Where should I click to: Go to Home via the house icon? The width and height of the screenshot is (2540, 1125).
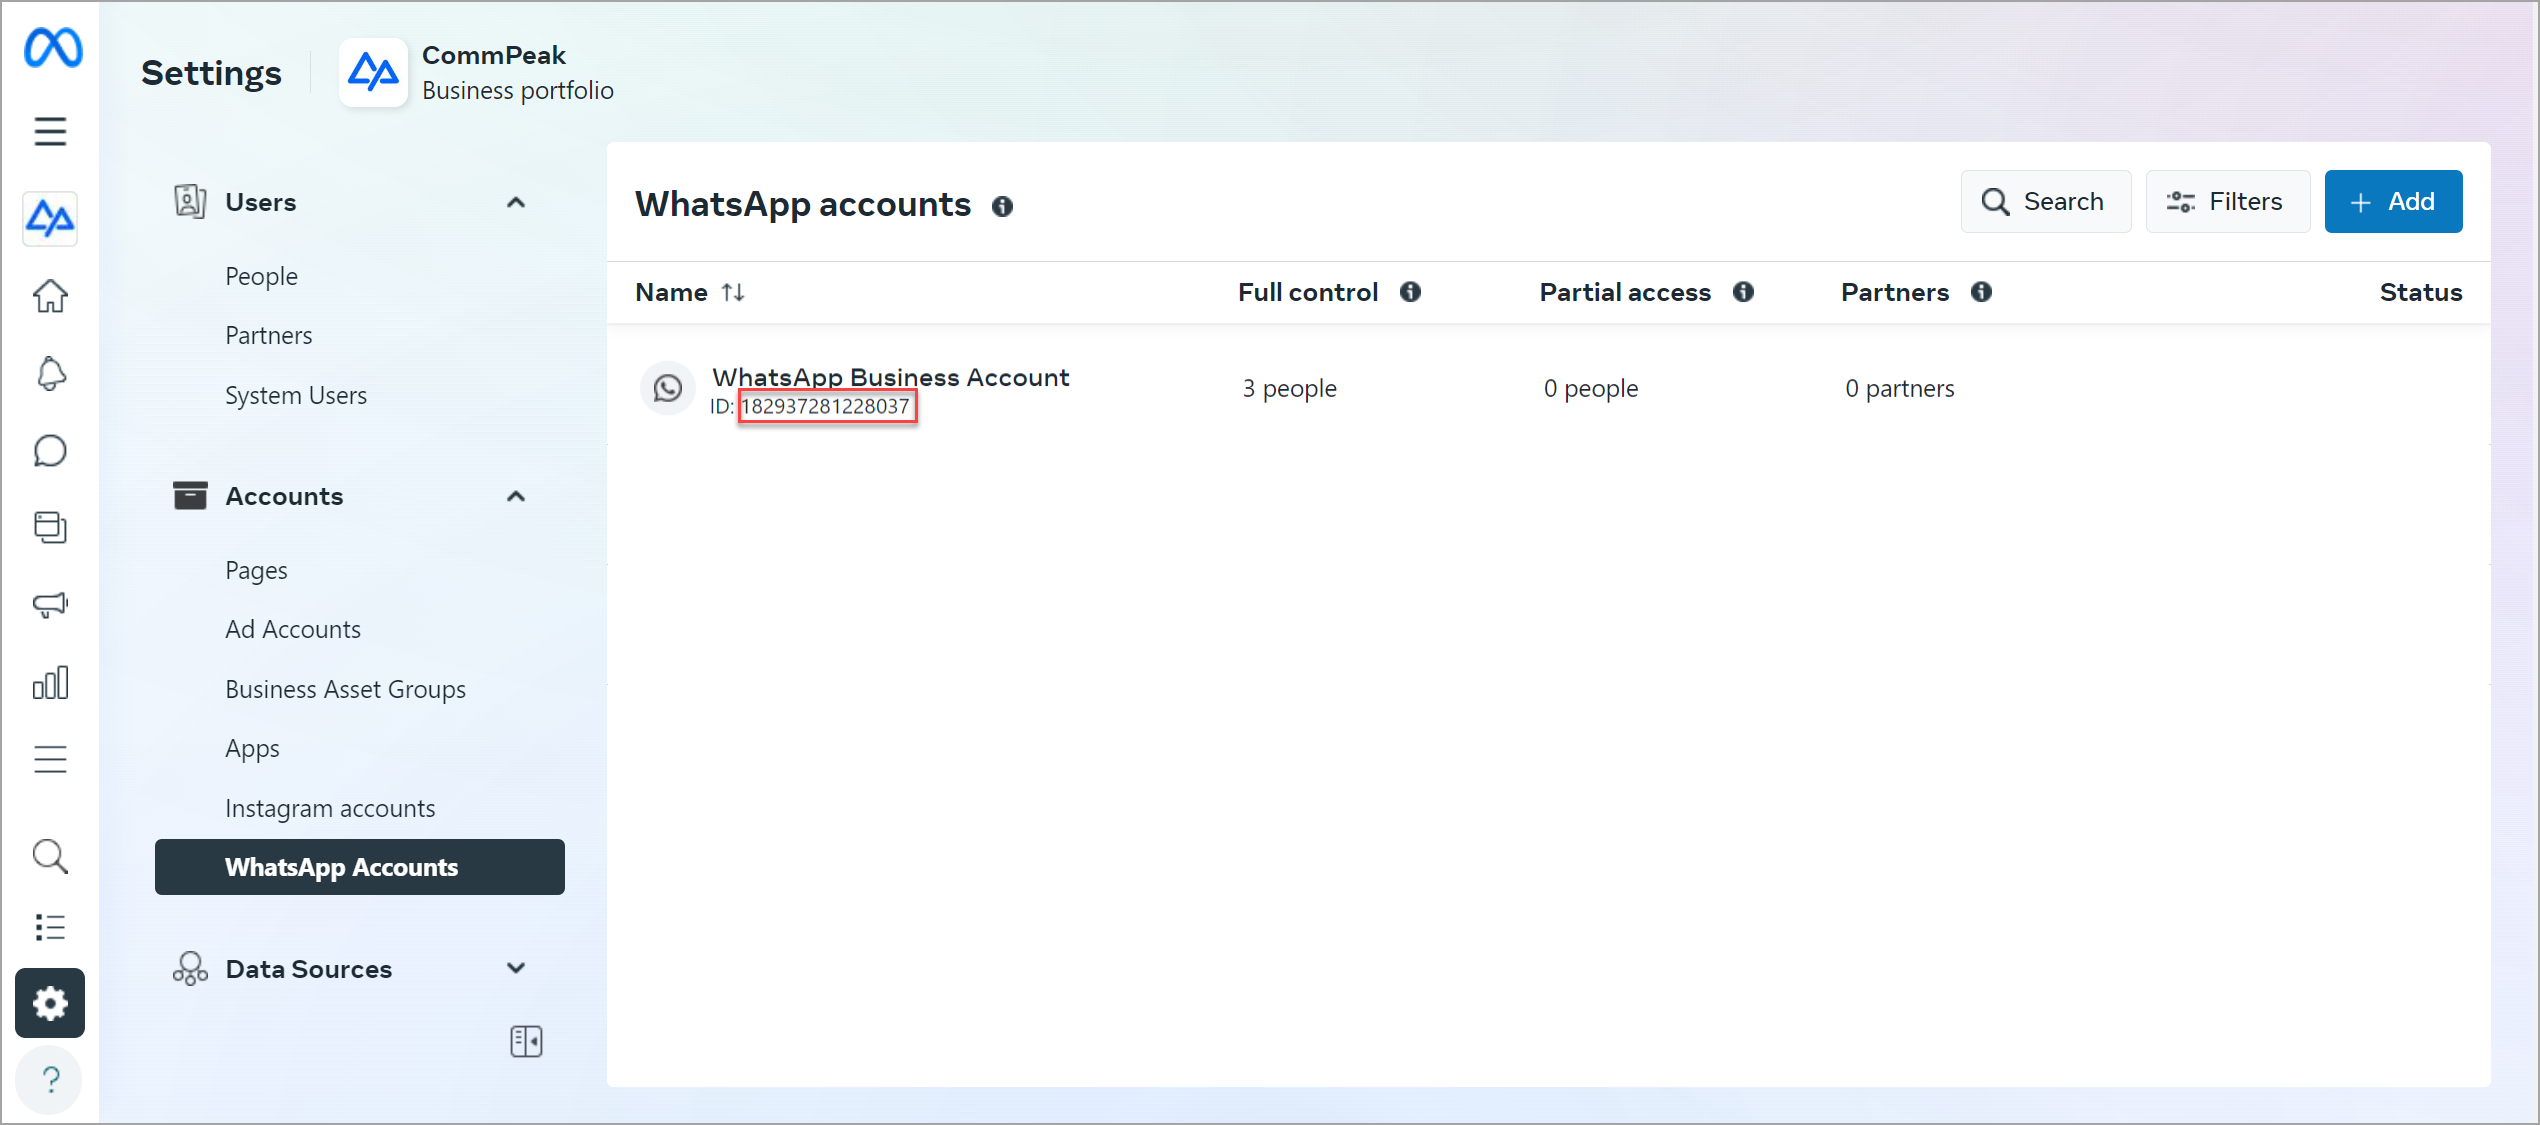point(50,296)
